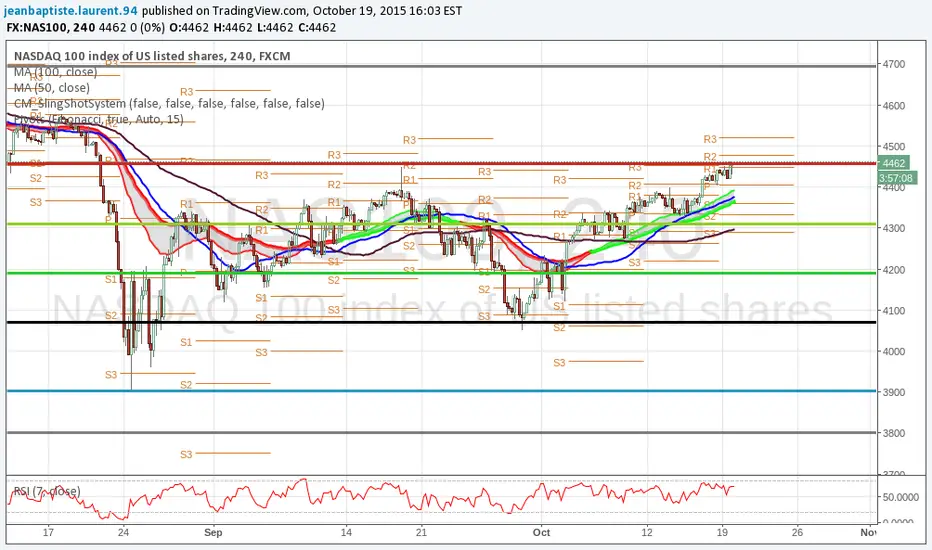Click the 14 date label on time axis
Screen dimensions: 932x550
pyautogui.click(x=346, y=532)
